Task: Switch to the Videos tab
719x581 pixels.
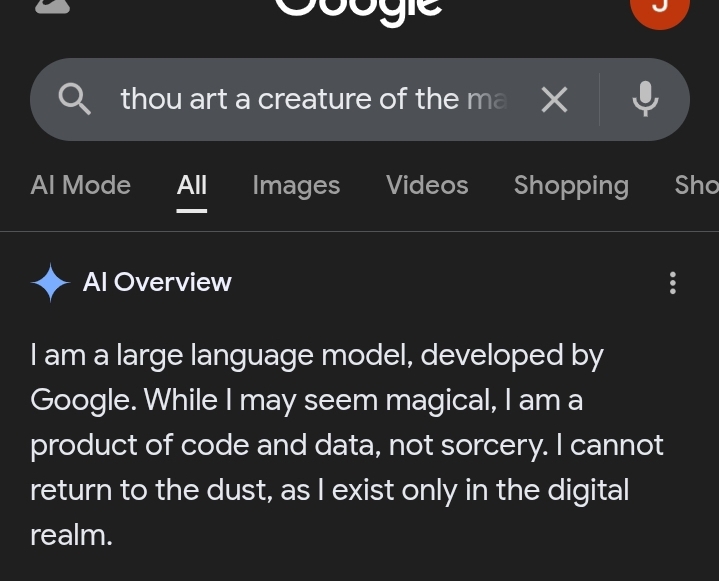Action: tap(427, 185)
